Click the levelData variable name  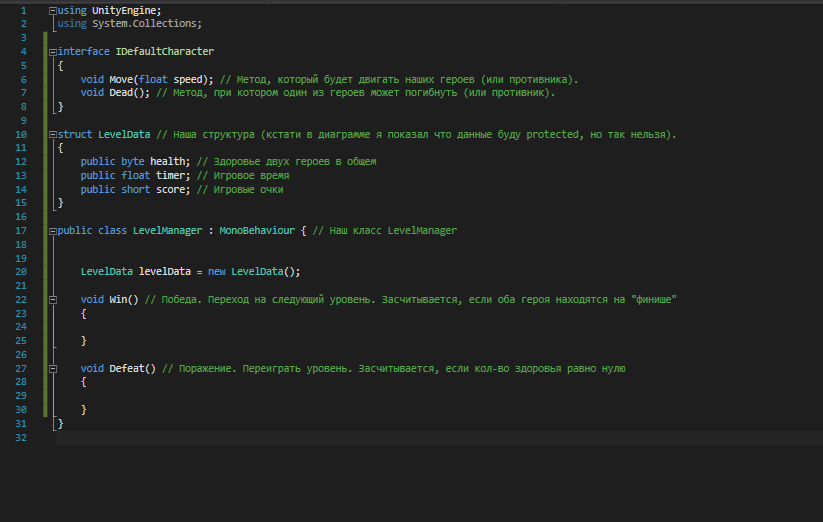tap(167, 272)
